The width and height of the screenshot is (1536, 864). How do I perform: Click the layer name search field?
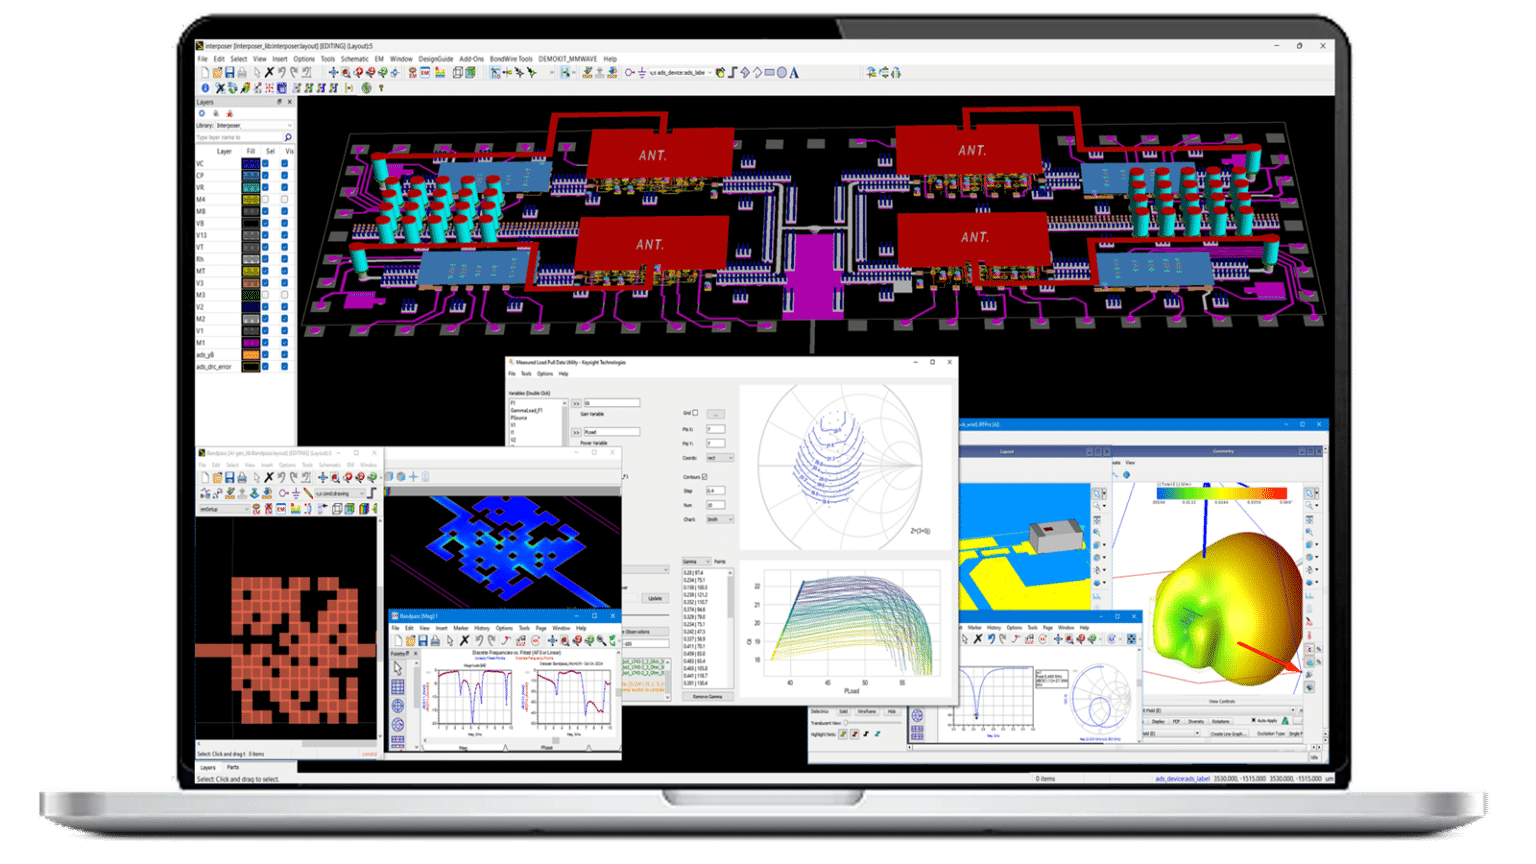coord(238,137)
